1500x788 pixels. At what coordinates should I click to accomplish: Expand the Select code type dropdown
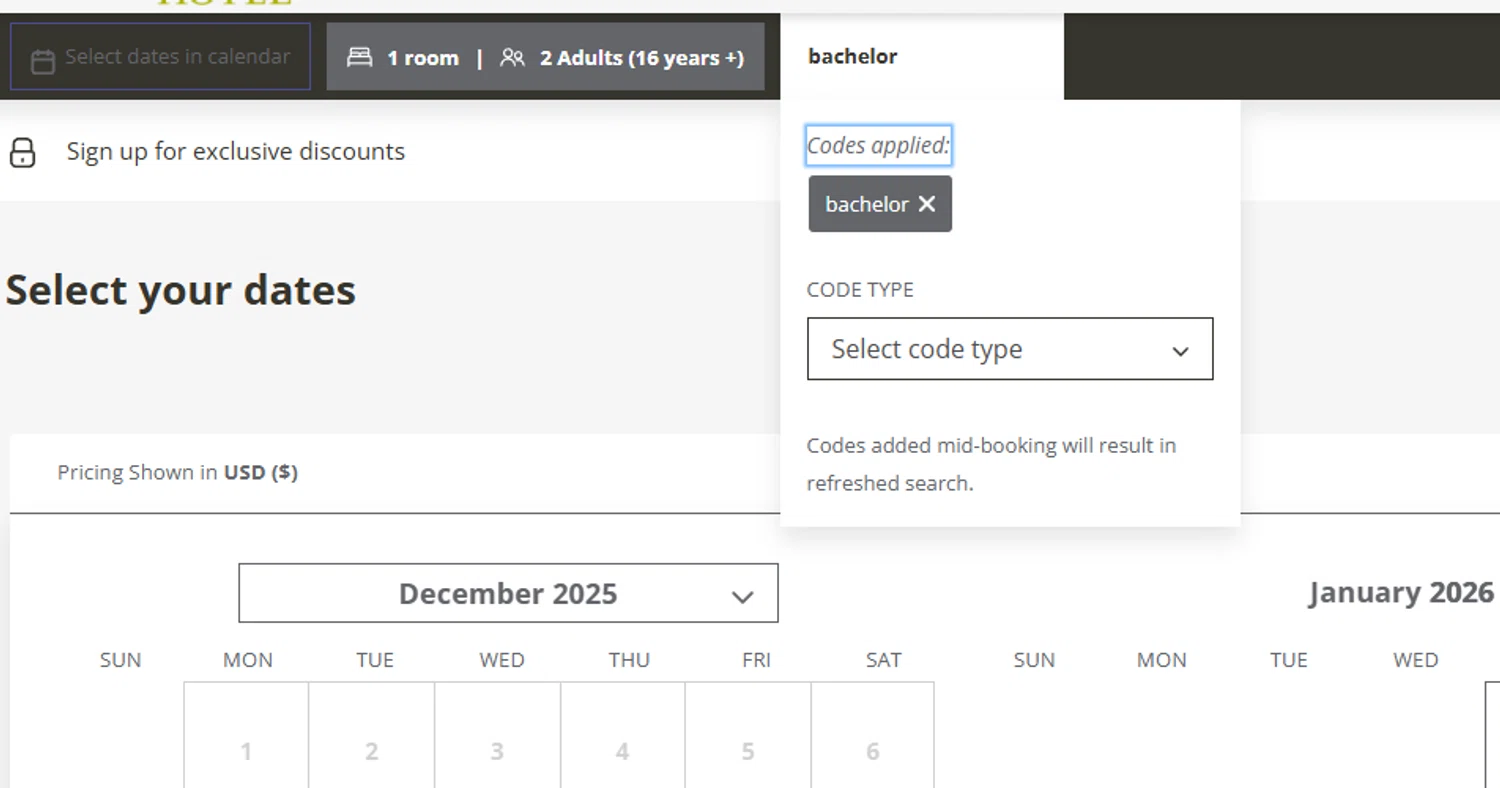(x=1010, y=349)
